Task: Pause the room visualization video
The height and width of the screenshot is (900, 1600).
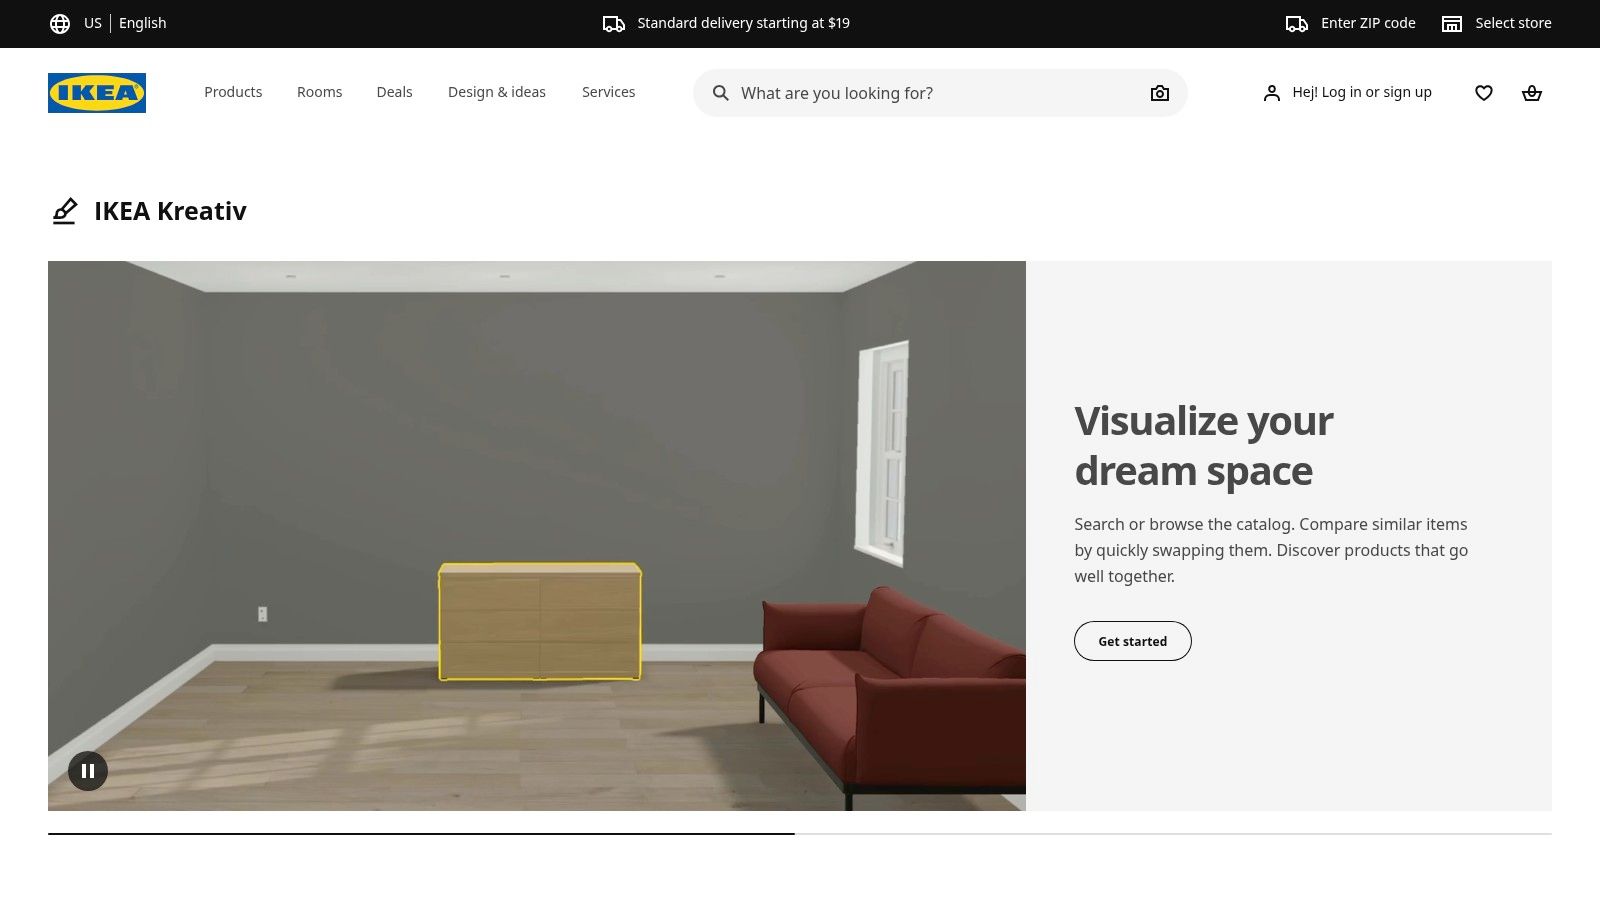Action: point(88,770)
